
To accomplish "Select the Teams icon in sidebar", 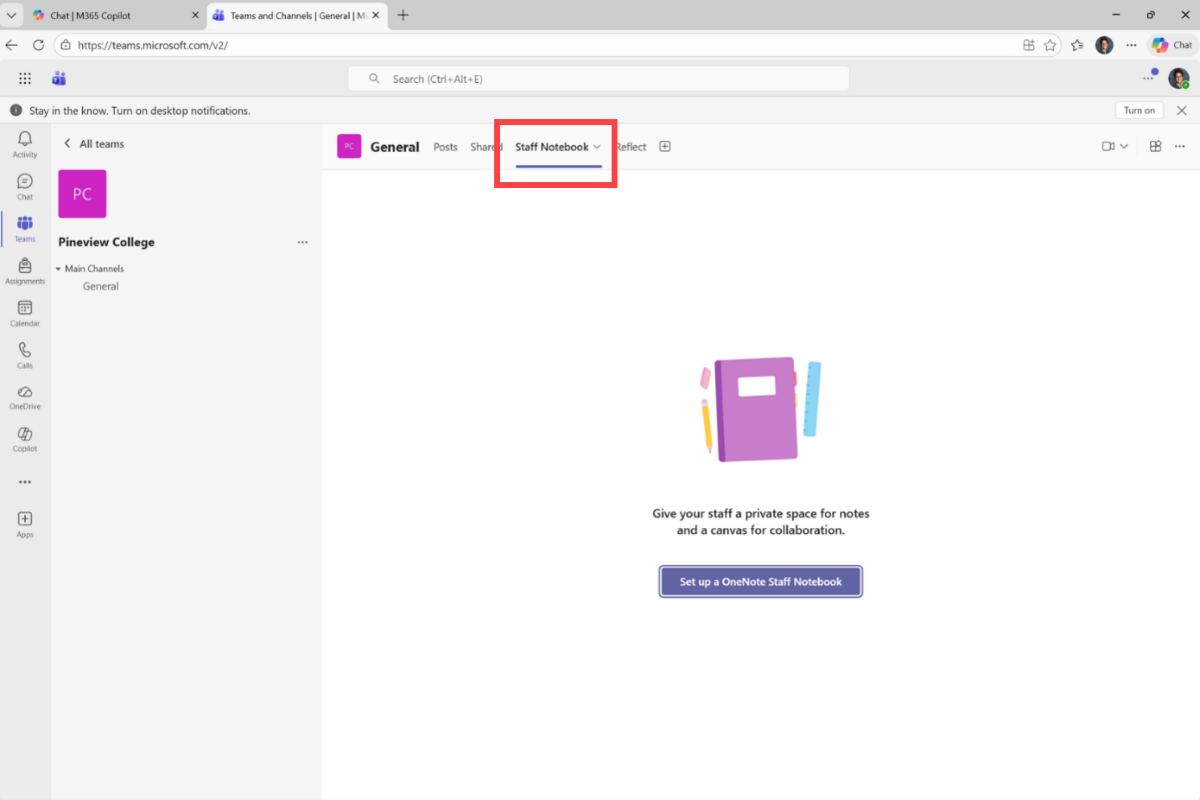I will 25,229.
